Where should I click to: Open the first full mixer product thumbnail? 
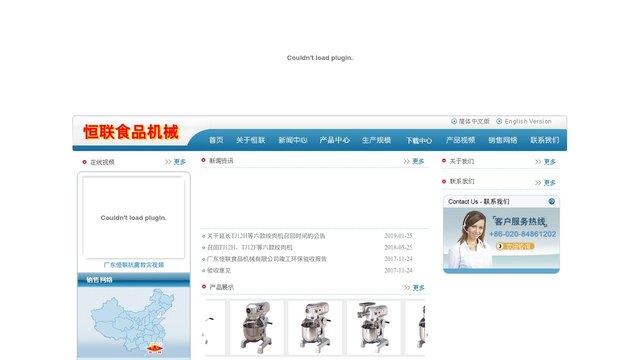256,327
